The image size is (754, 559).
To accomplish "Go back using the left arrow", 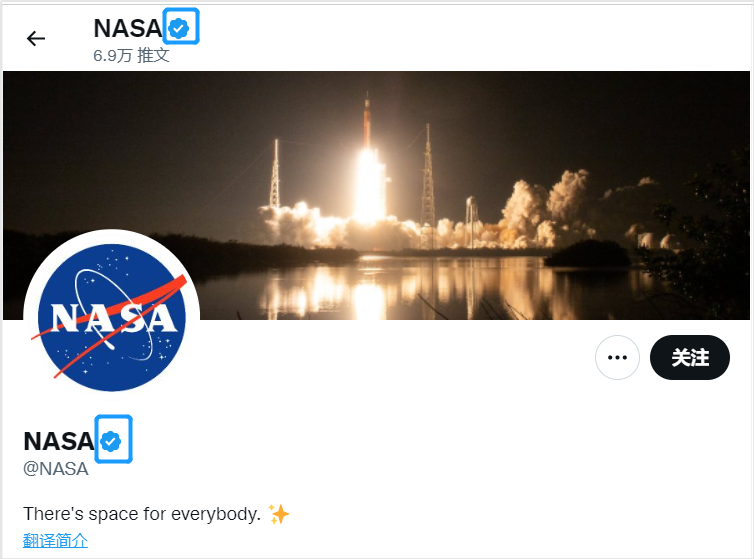I will [x=36, y=39].
